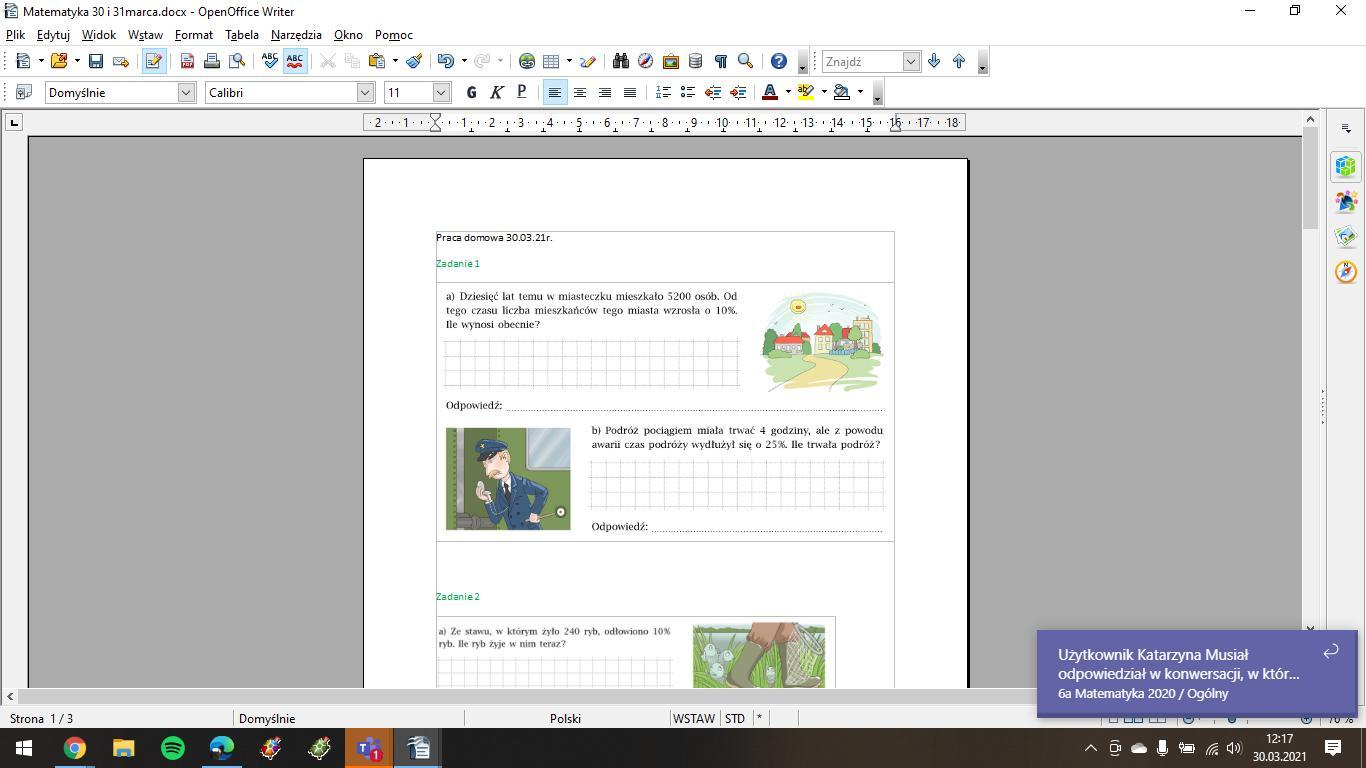Apply the font color swatch
This screenshot has height=768, width=1366.
point(770,92)
